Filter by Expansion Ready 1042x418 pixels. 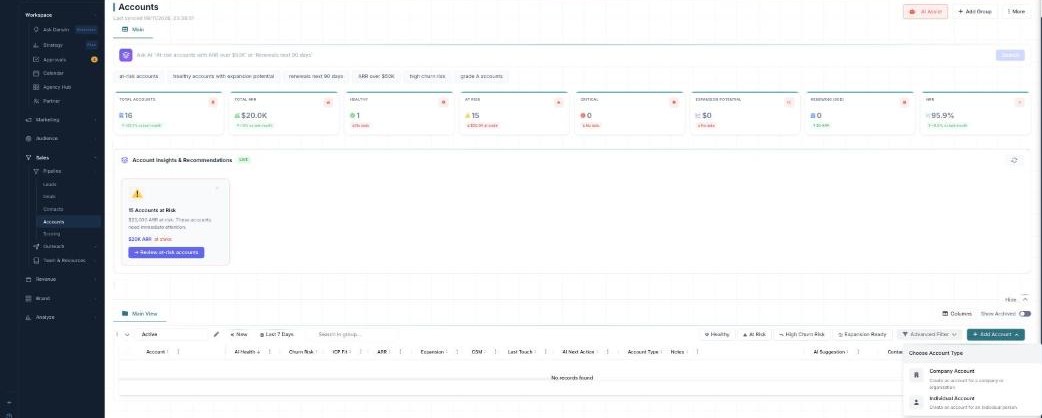(x=863, y=335)
